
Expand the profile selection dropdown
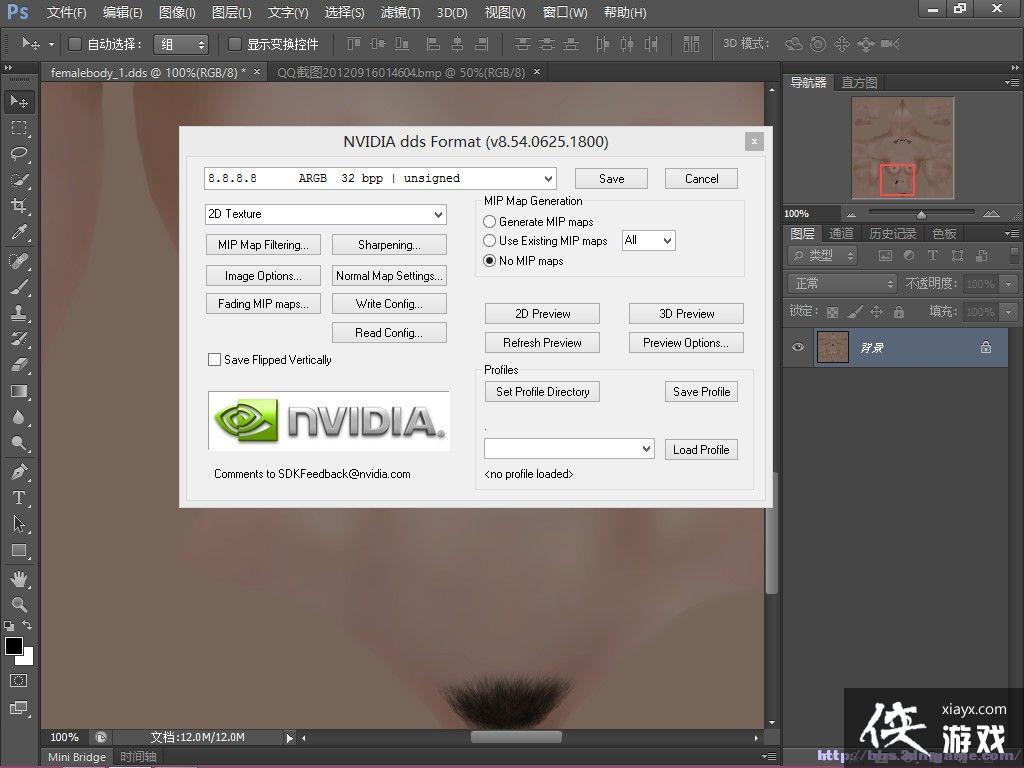point(569,449)
